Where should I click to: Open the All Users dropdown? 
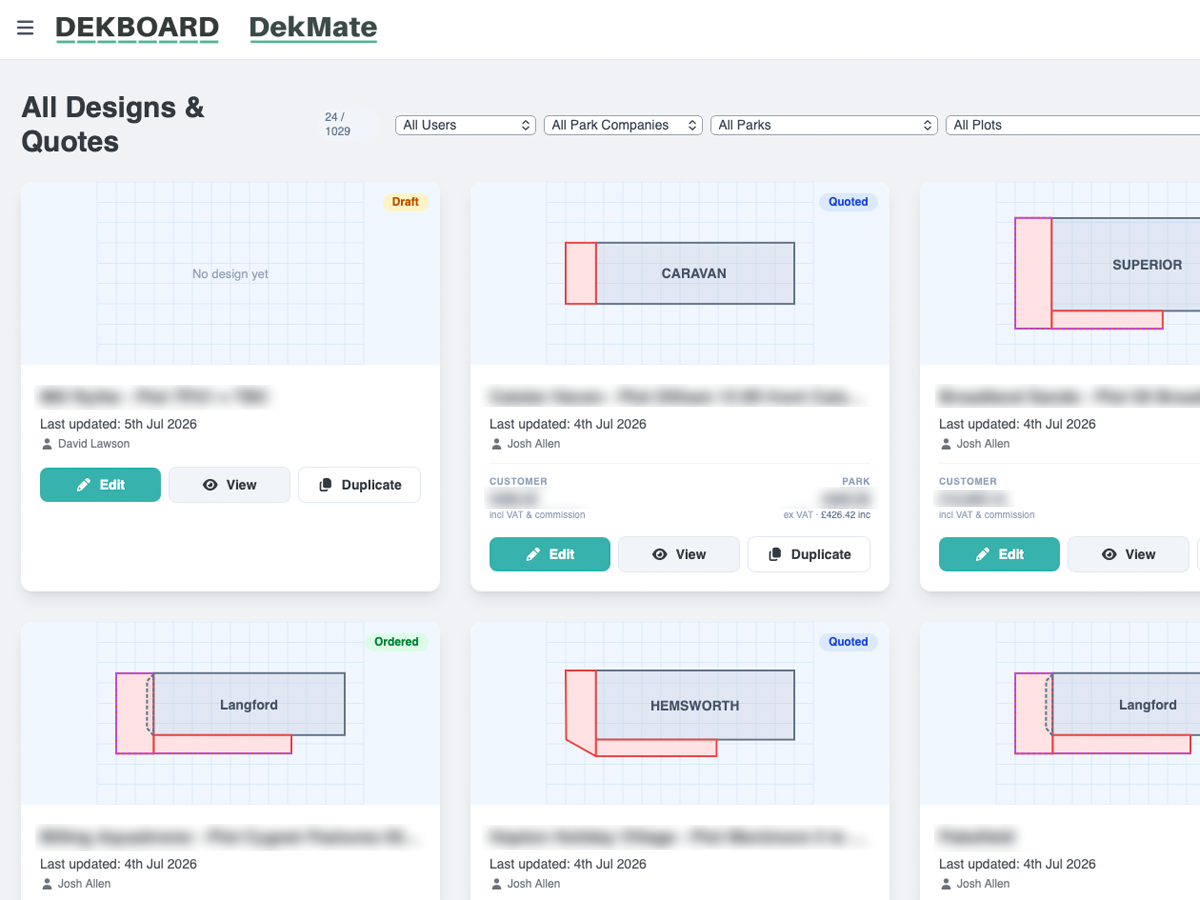466,125
